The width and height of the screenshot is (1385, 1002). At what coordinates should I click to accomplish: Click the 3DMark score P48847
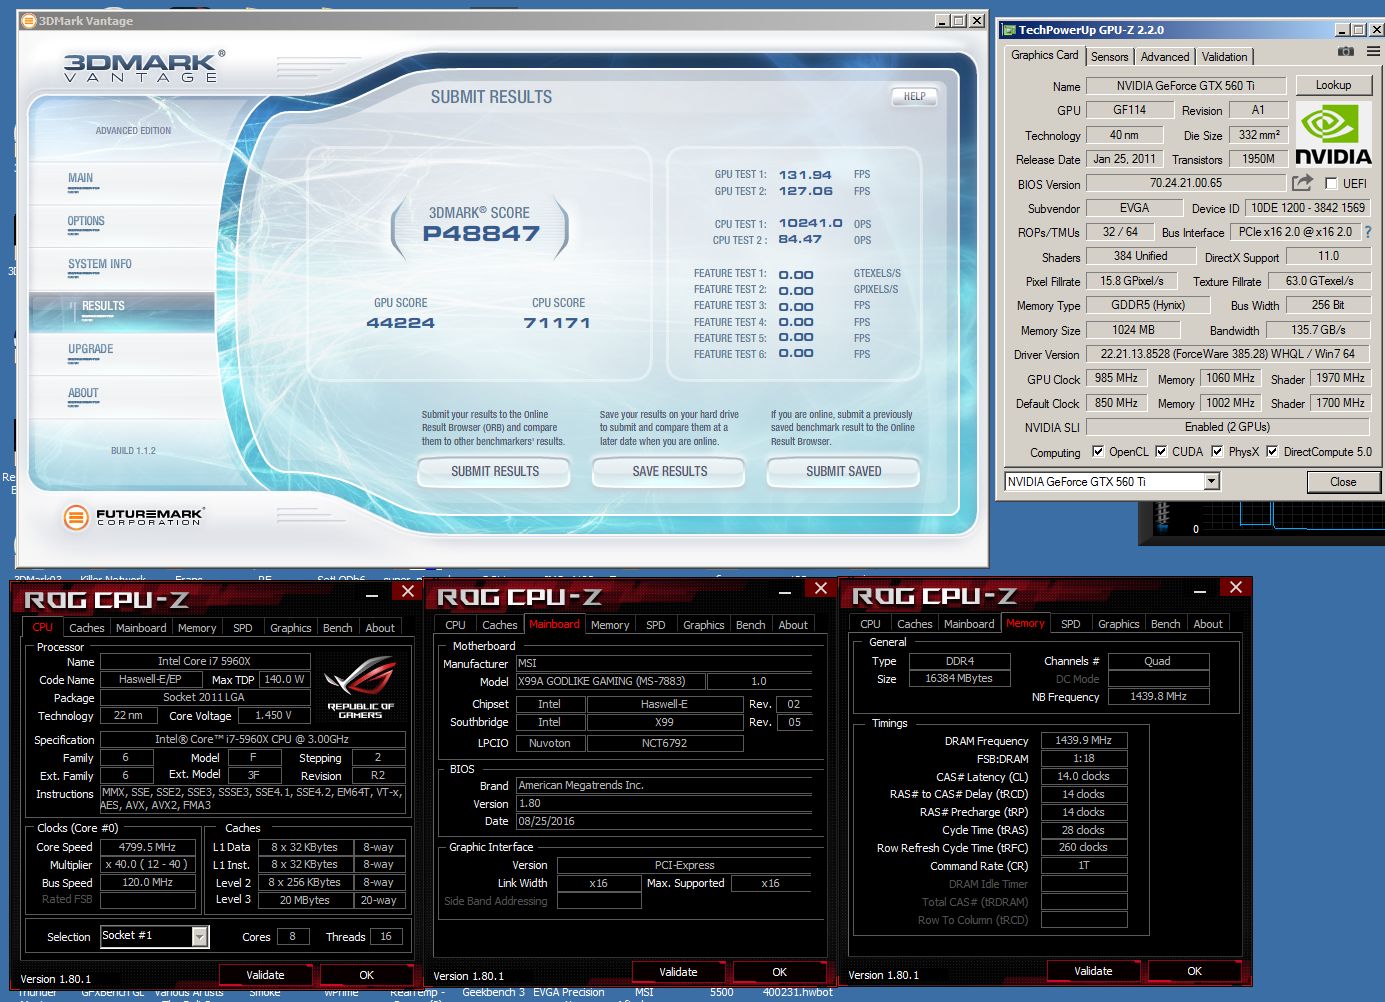(x=481, y=234)
